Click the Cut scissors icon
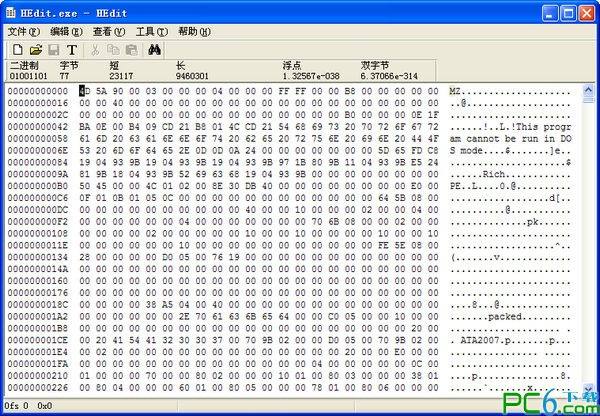This screenshot has height=416, width=600. click(96, 49)
